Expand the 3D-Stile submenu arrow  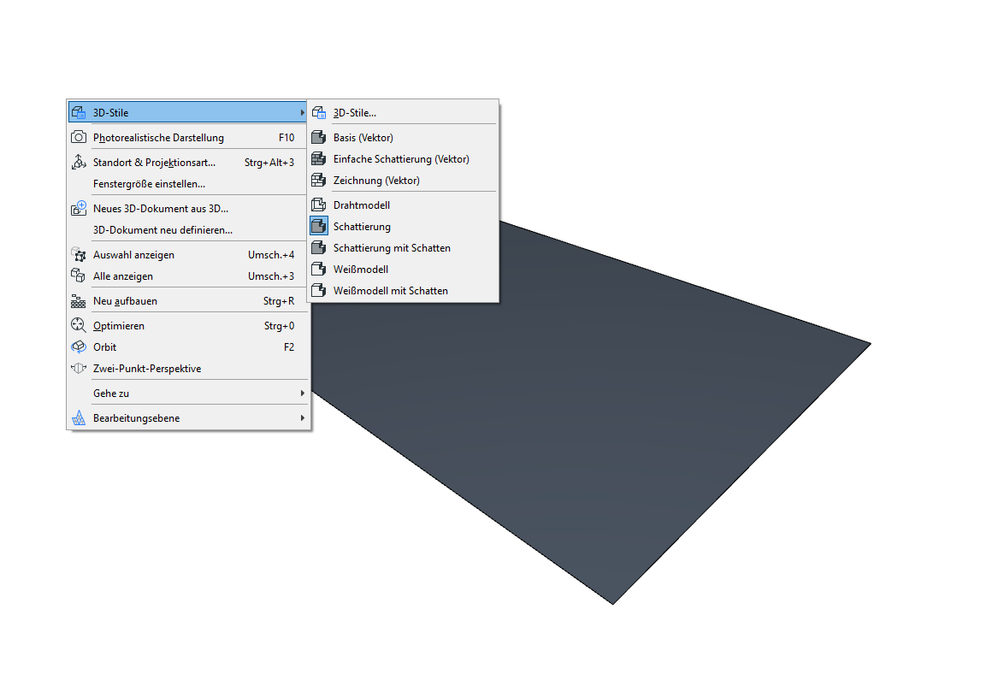(303, 112)
